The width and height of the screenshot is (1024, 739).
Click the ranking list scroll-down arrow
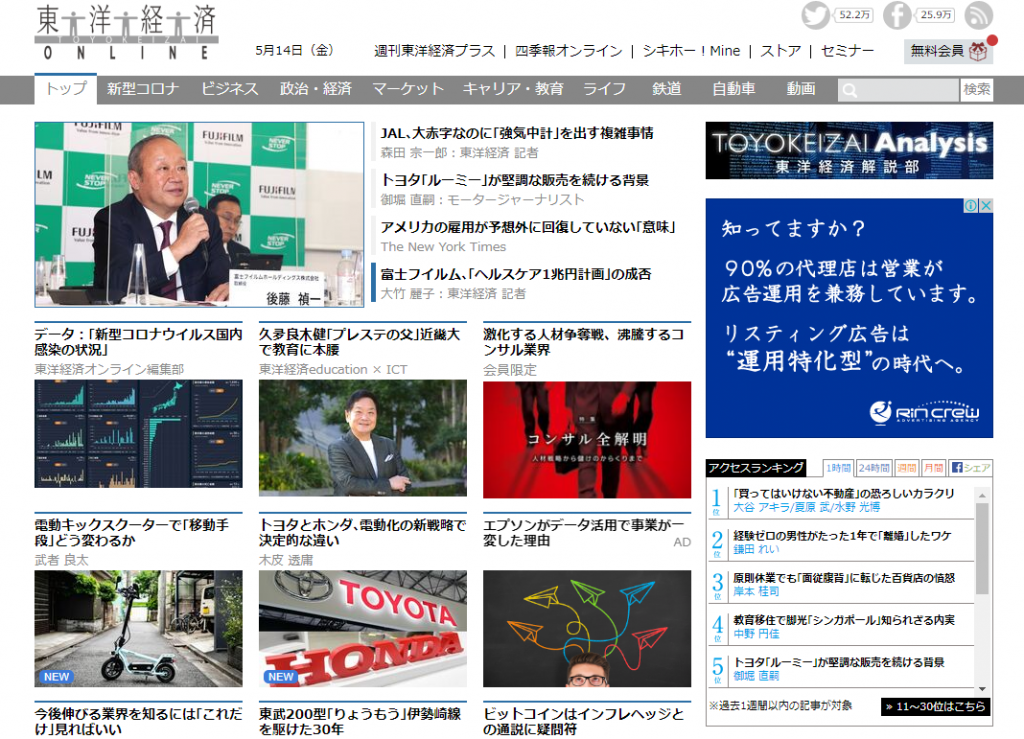click(983, 689)
